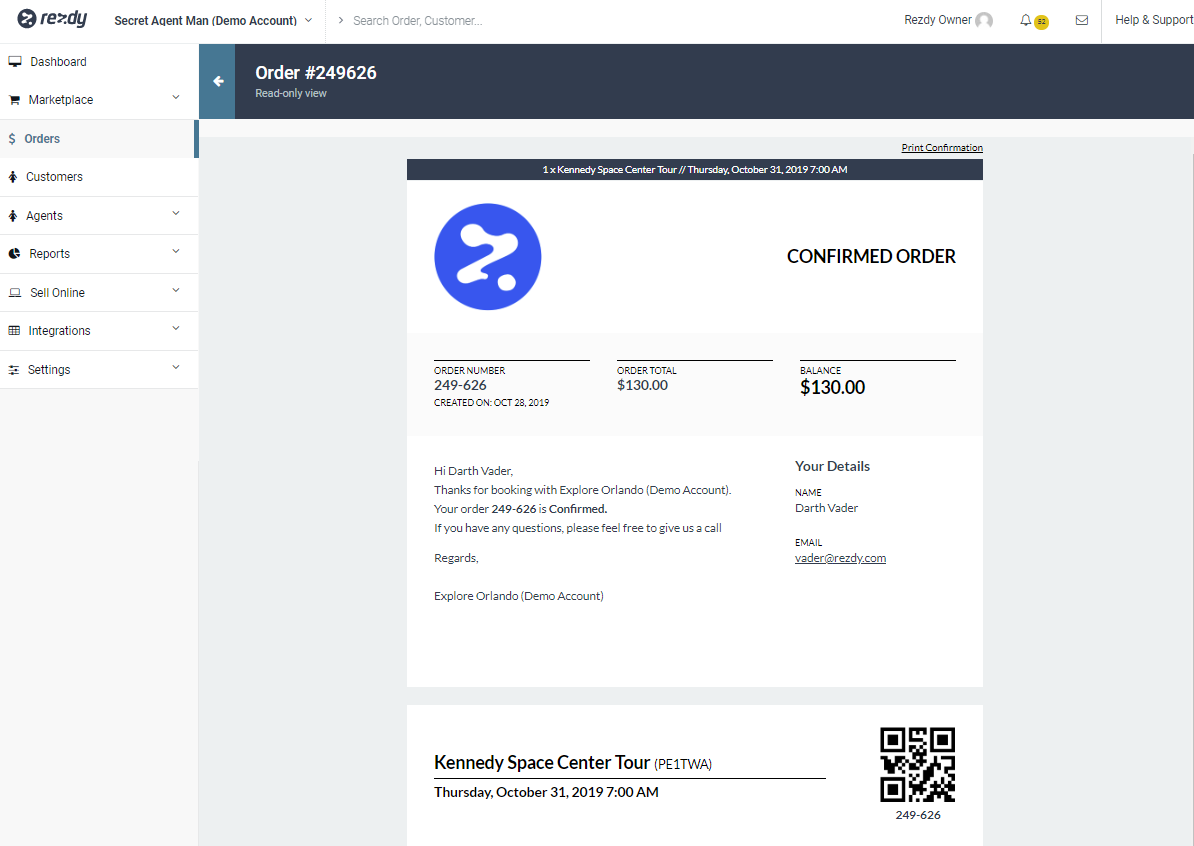Click the Print Confirmation link
The image size is (1194, 846).
pyautogui.click(x=942, y=148)
